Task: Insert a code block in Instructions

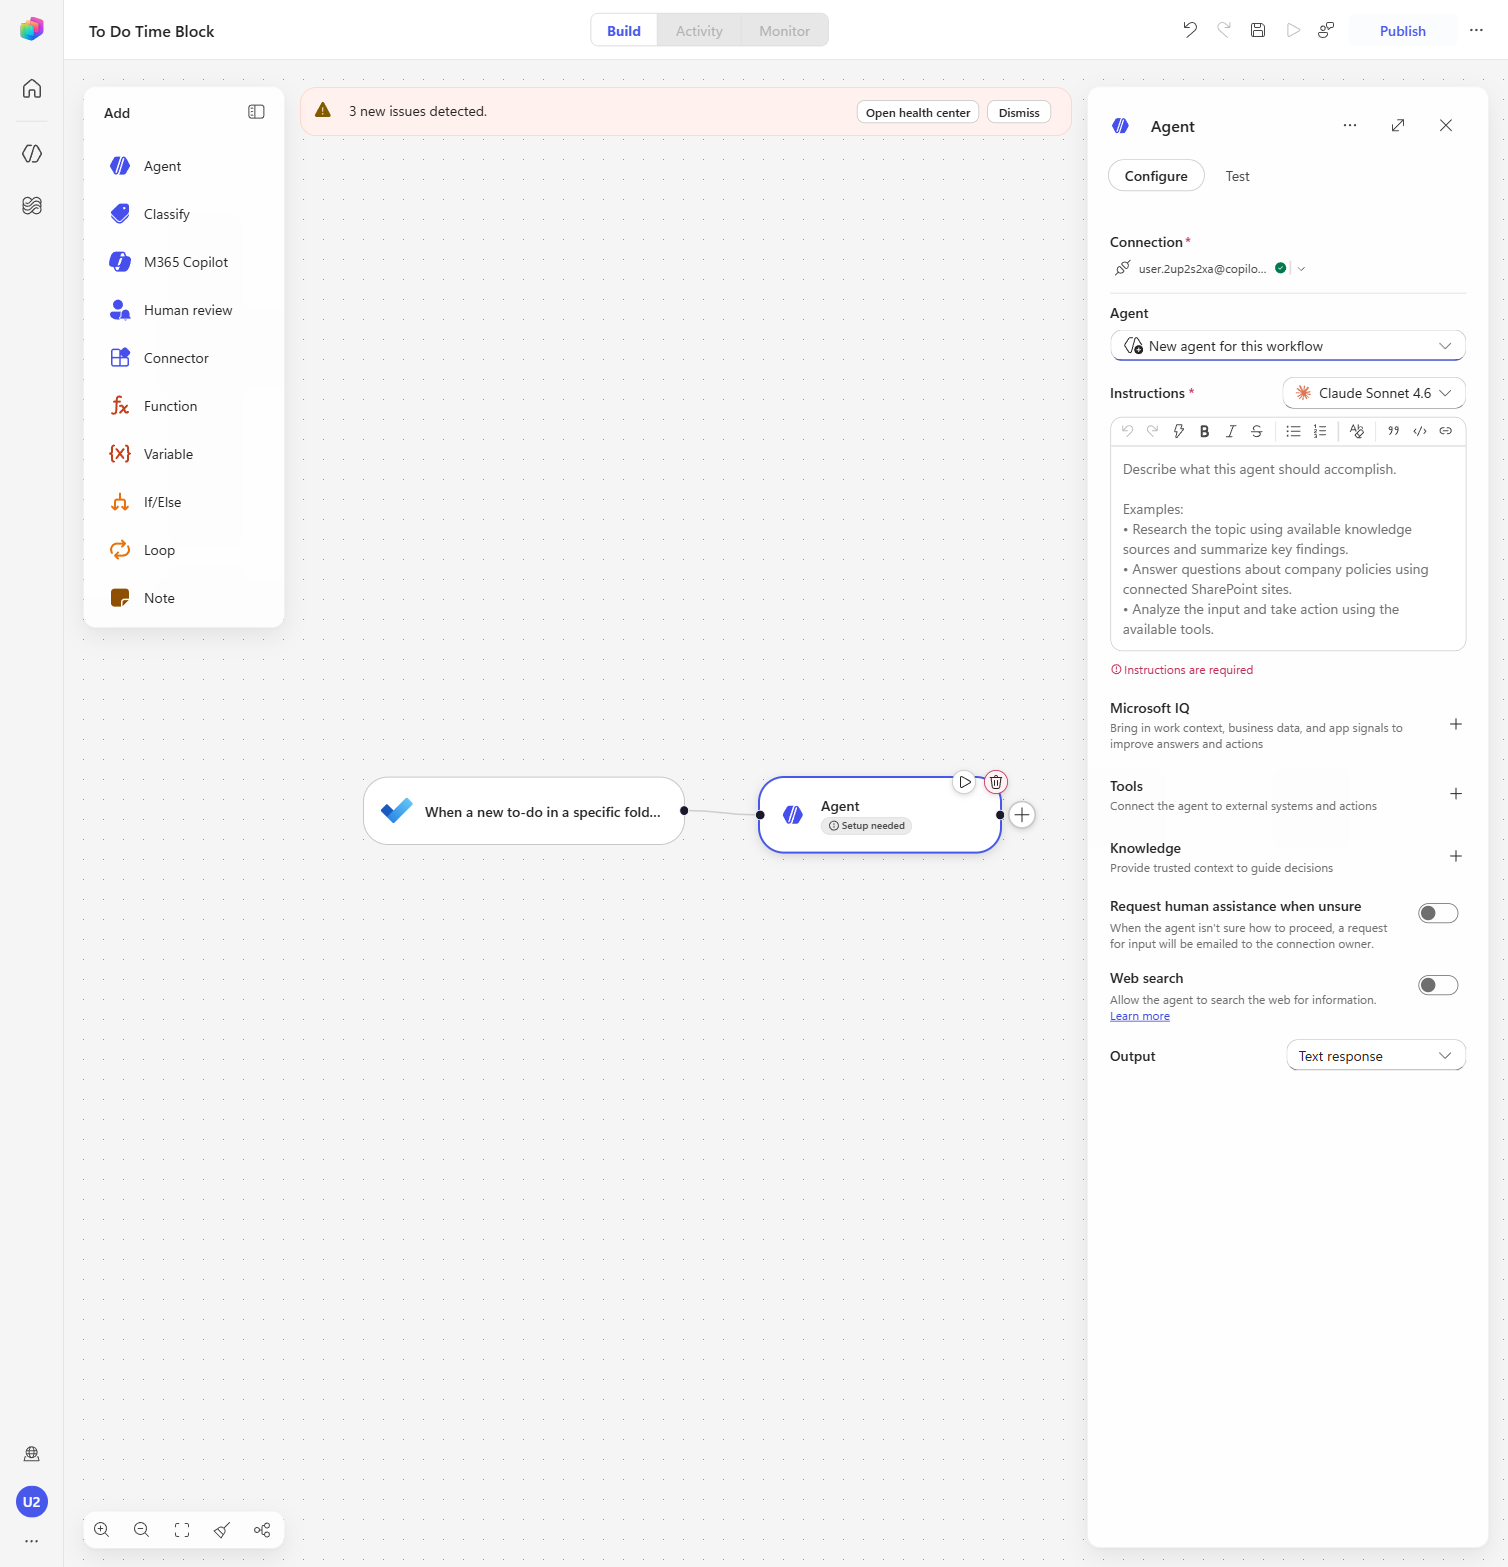Action: pos(1419,431)
